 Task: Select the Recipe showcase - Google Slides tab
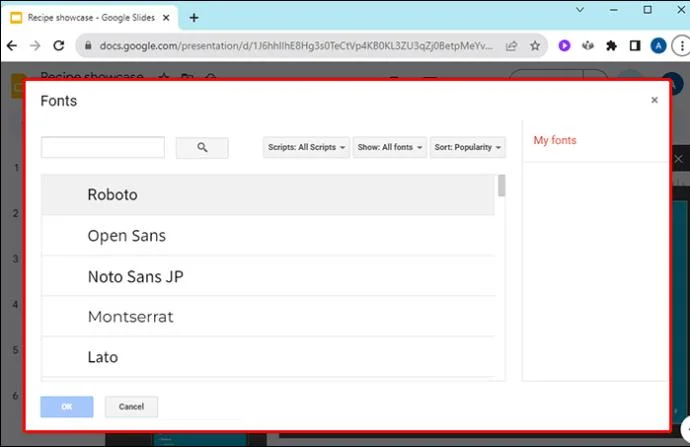(x=91, y=18)
